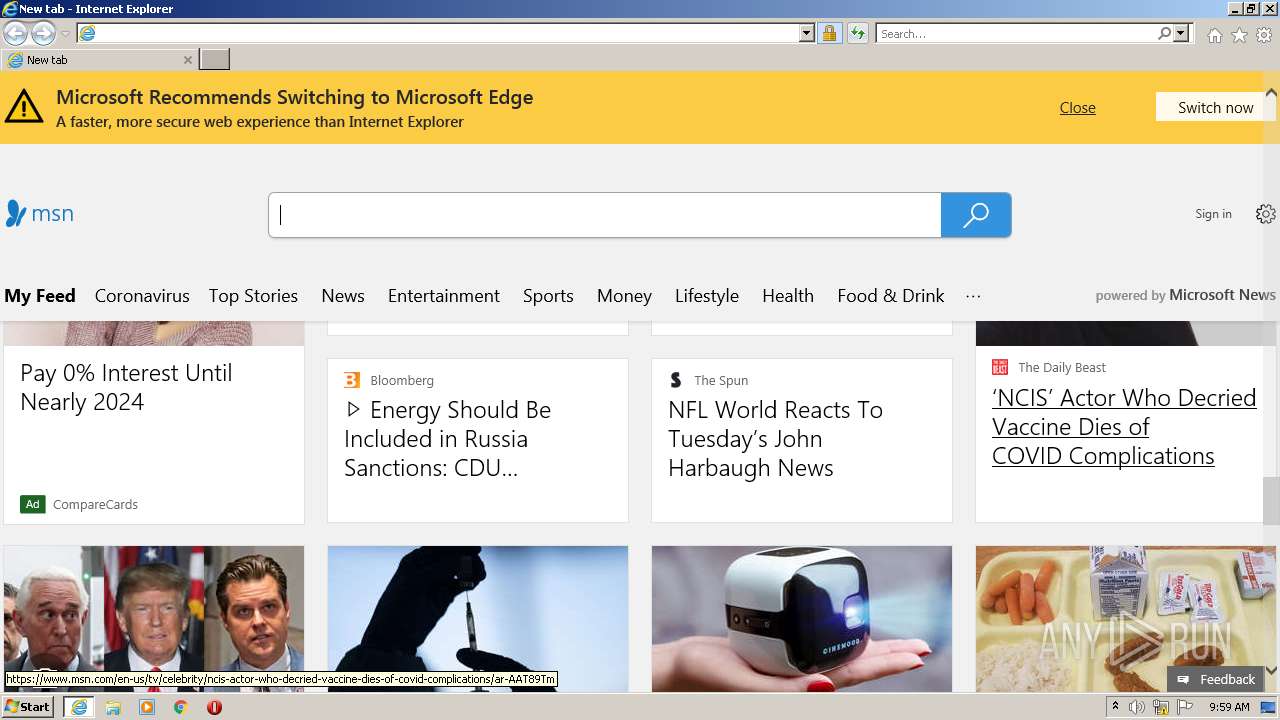Expand more categories ellipsis menu
This screenshot has width=1280, height=720.
coord(973,296)
